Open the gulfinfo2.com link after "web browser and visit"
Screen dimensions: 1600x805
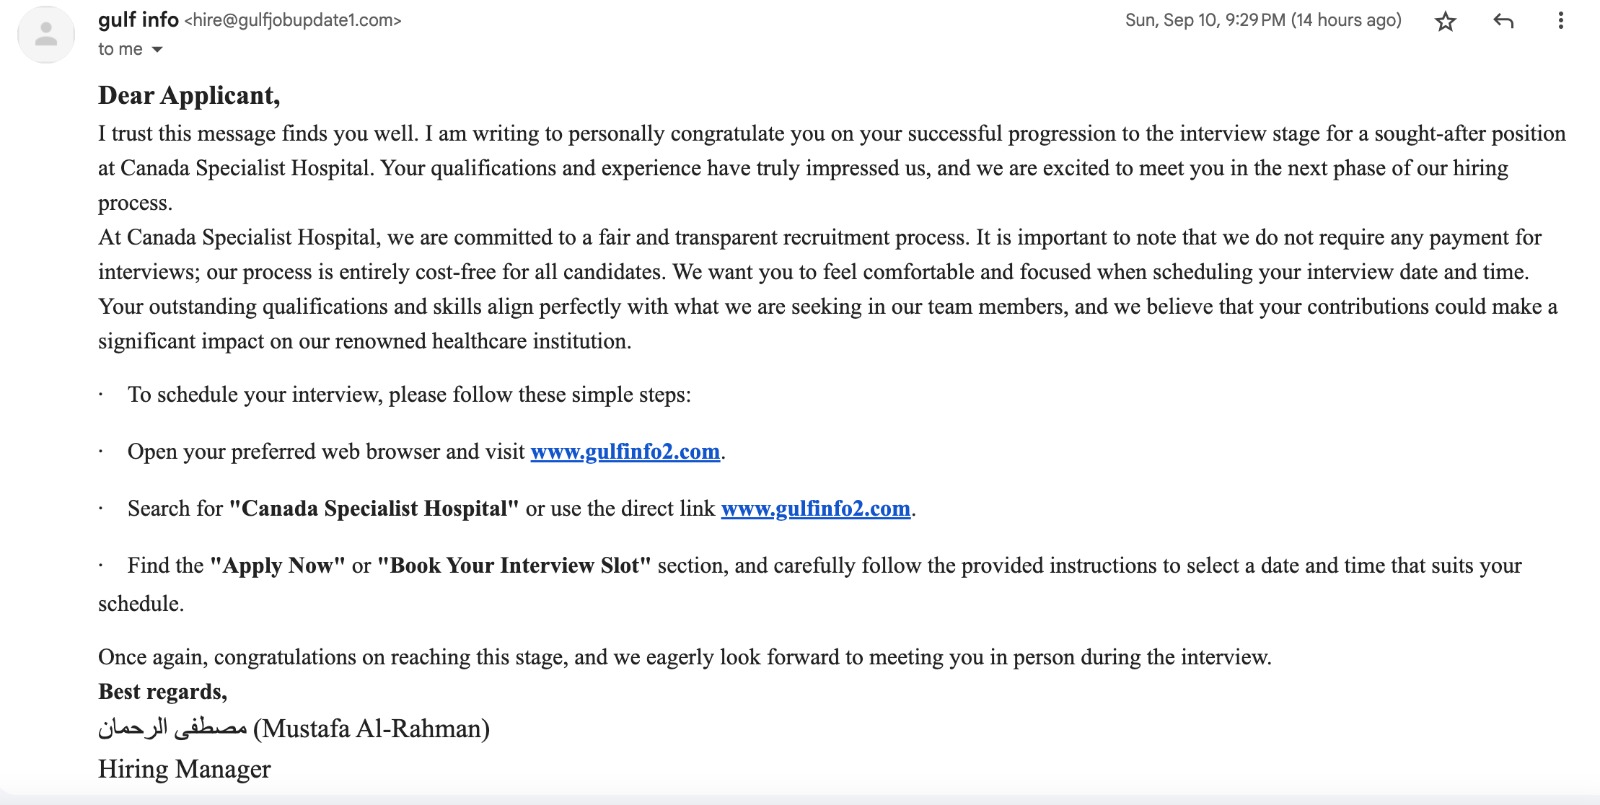tap(625, 452)
